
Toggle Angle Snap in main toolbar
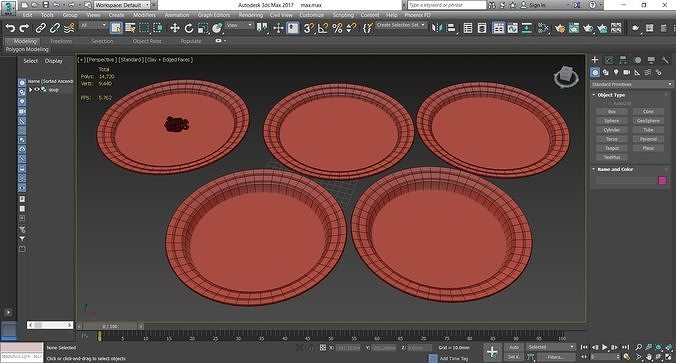coord(323,28)
